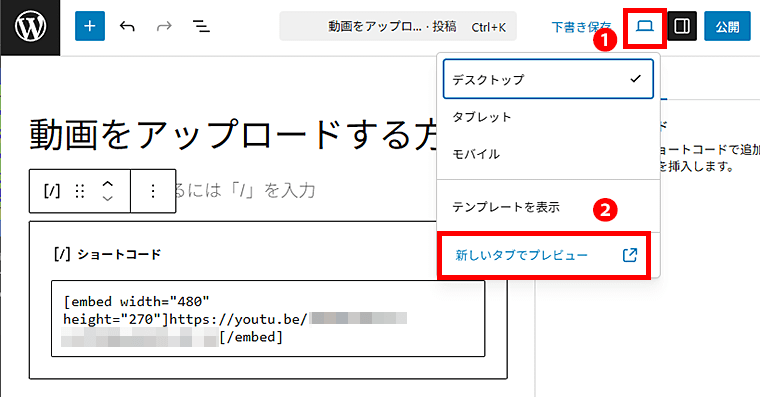Select the デスクトップ preview option
Screen dimensions: 760x397
click(548, 79)
